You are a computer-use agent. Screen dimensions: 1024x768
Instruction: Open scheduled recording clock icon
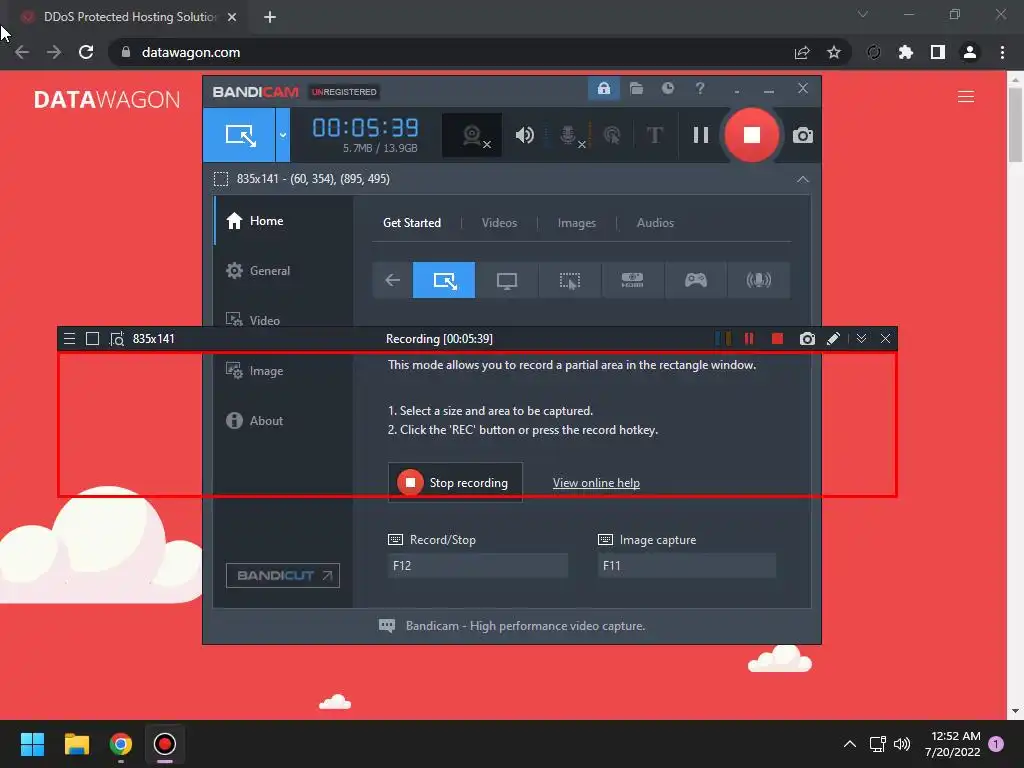667,88
